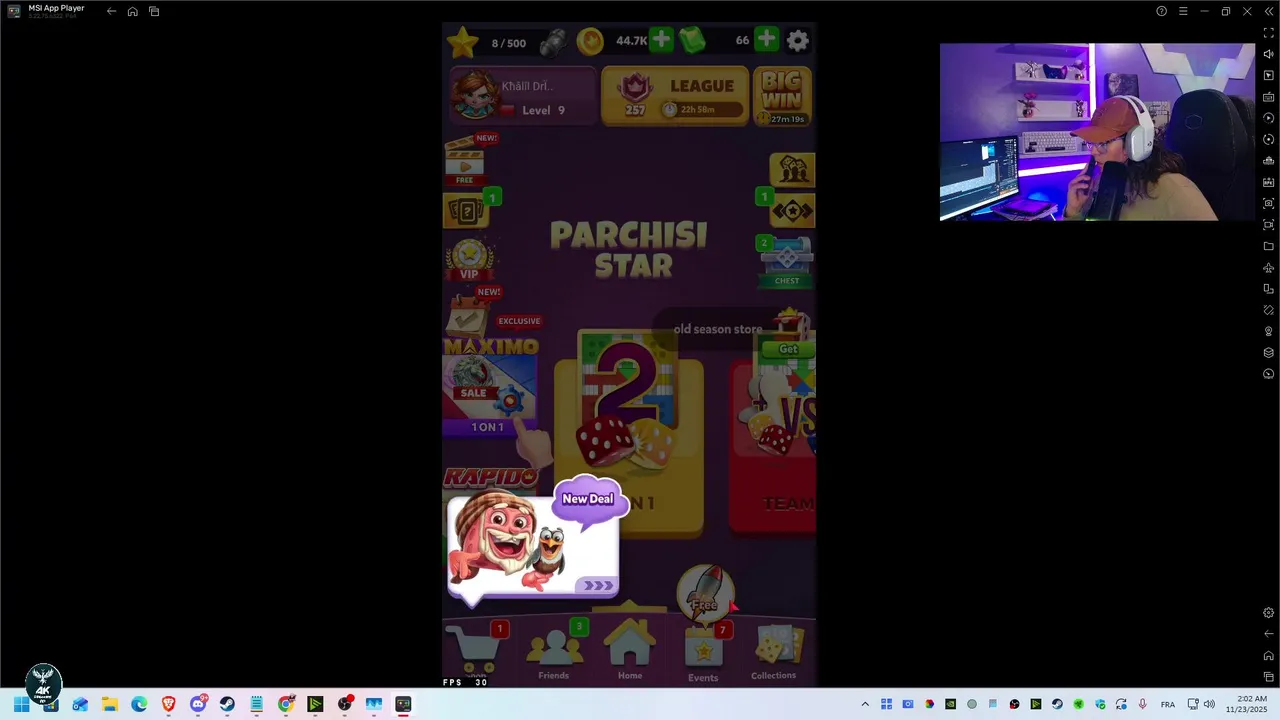Open the RAPIDO mode banner
The height and width of the screenshot is (720, 1280).
point(490,478)
